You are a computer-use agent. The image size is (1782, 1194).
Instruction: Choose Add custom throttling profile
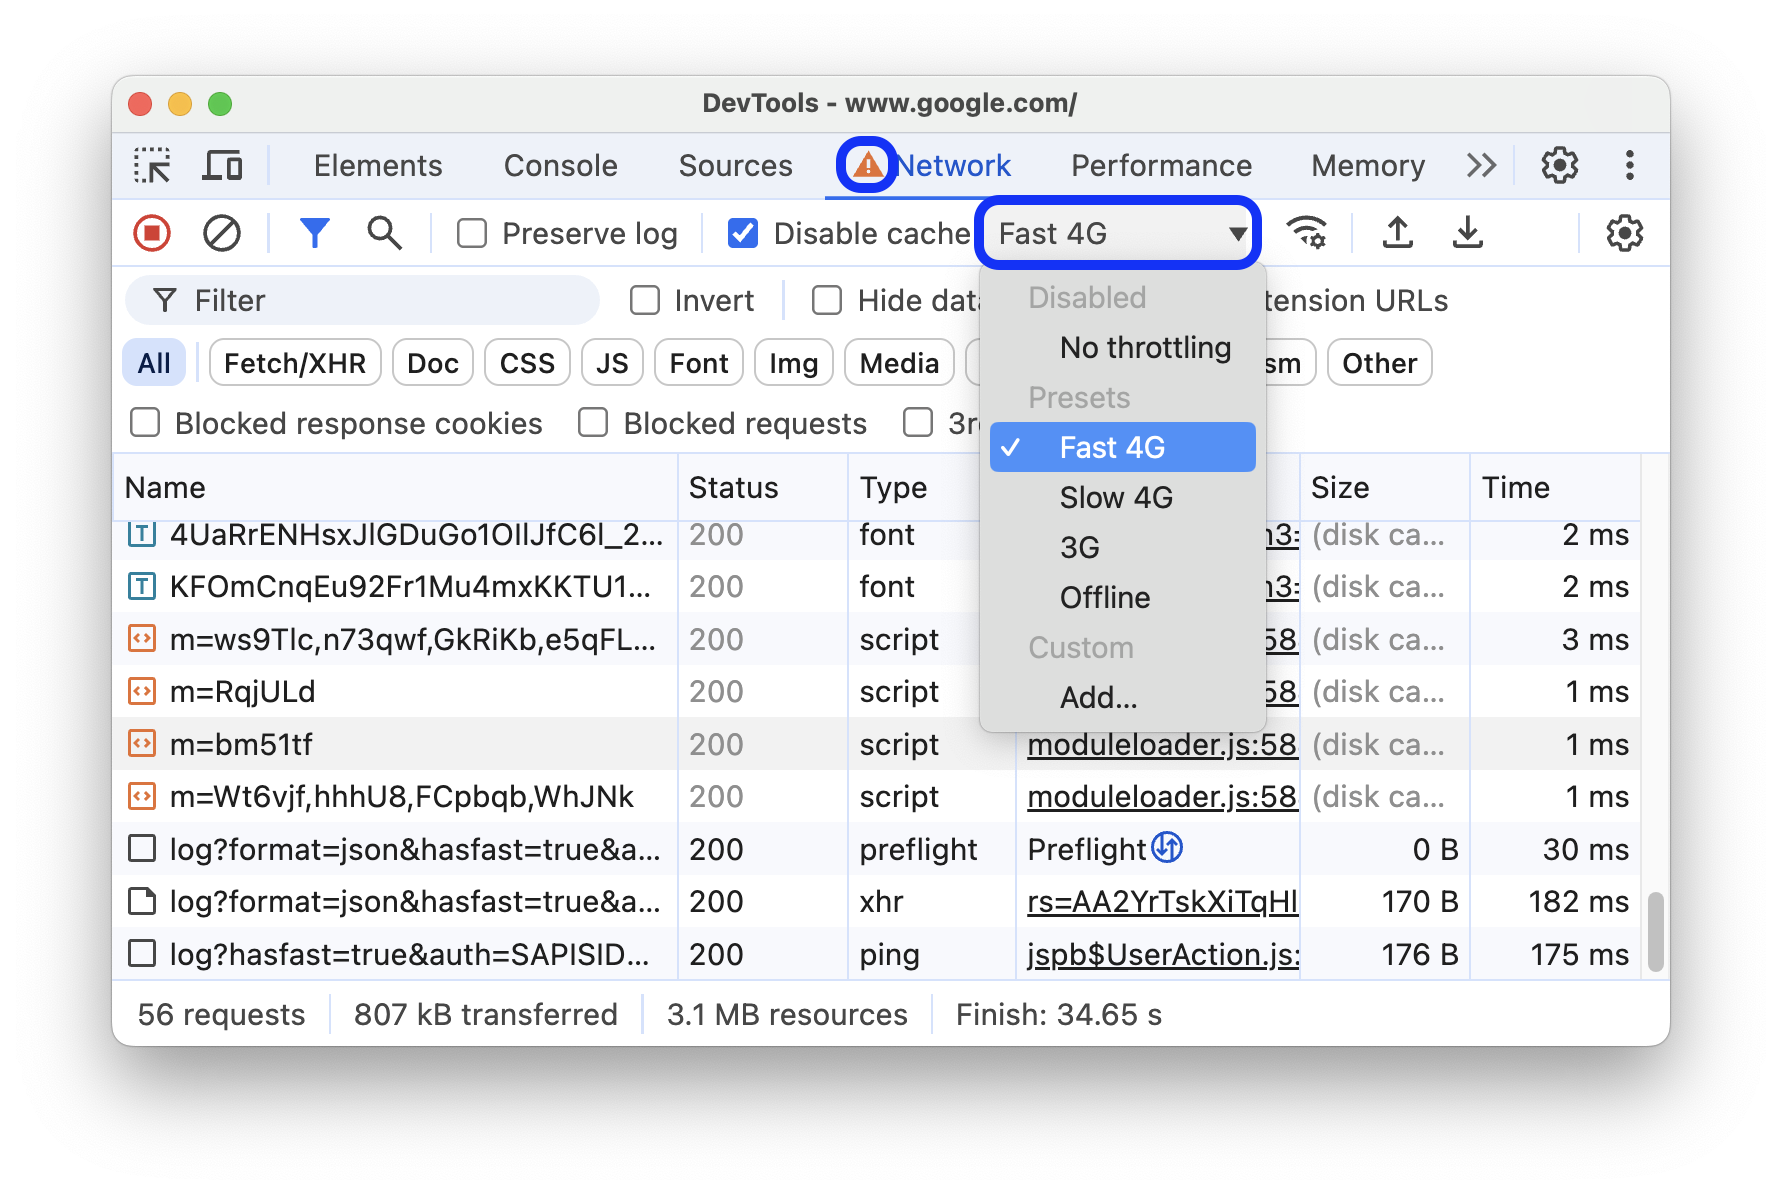coord(1097,698)
